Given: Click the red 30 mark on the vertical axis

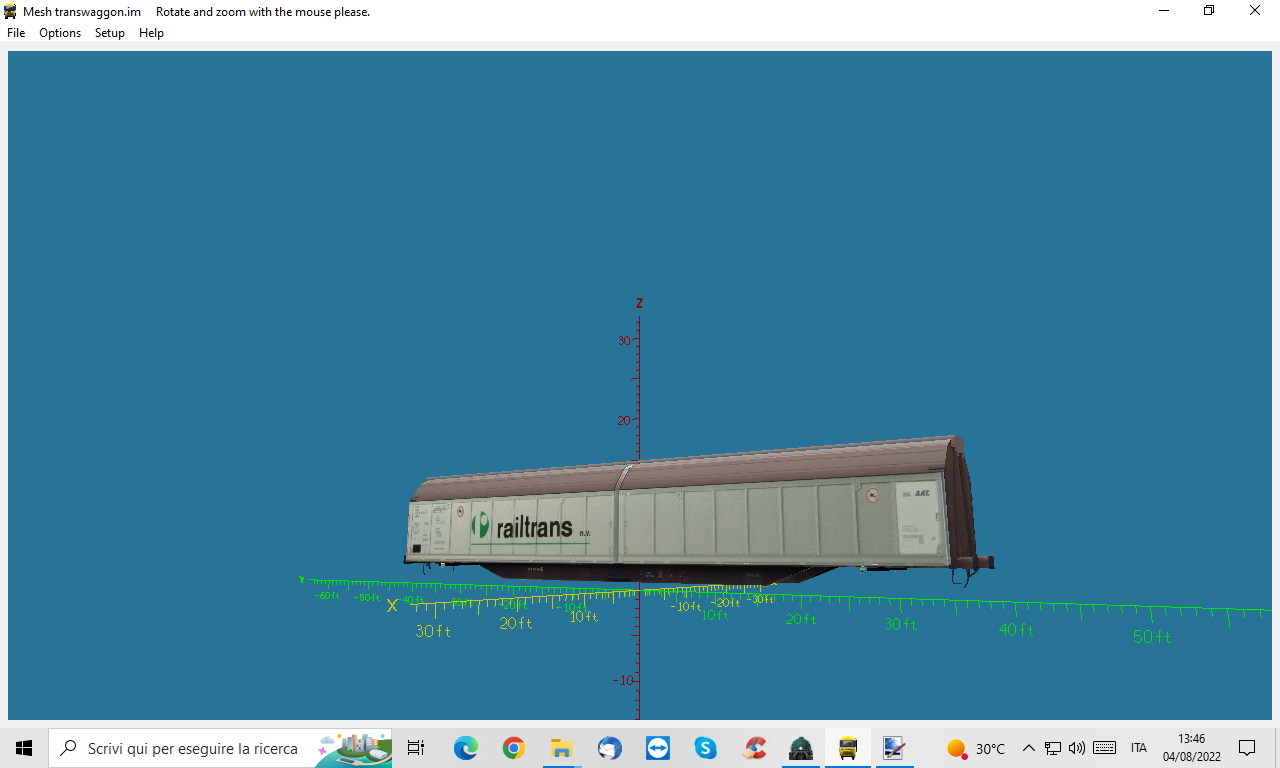Looking at the screenshot, I should 624,340.
